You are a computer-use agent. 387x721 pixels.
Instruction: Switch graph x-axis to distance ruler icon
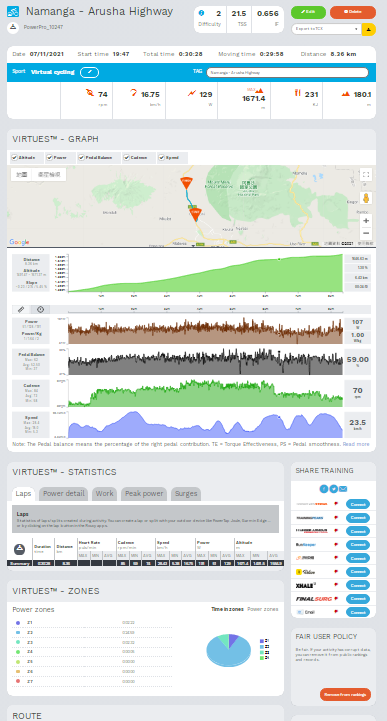pos(21,309)
